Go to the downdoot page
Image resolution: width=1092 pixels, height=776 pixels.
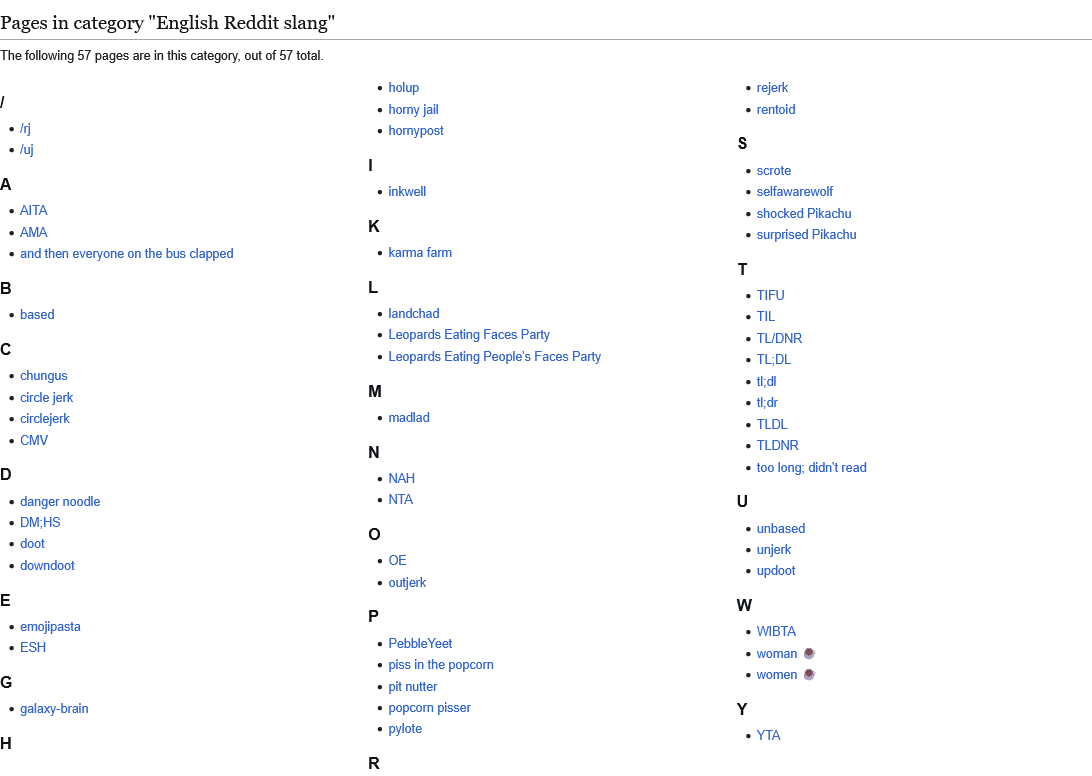point(47,566)
